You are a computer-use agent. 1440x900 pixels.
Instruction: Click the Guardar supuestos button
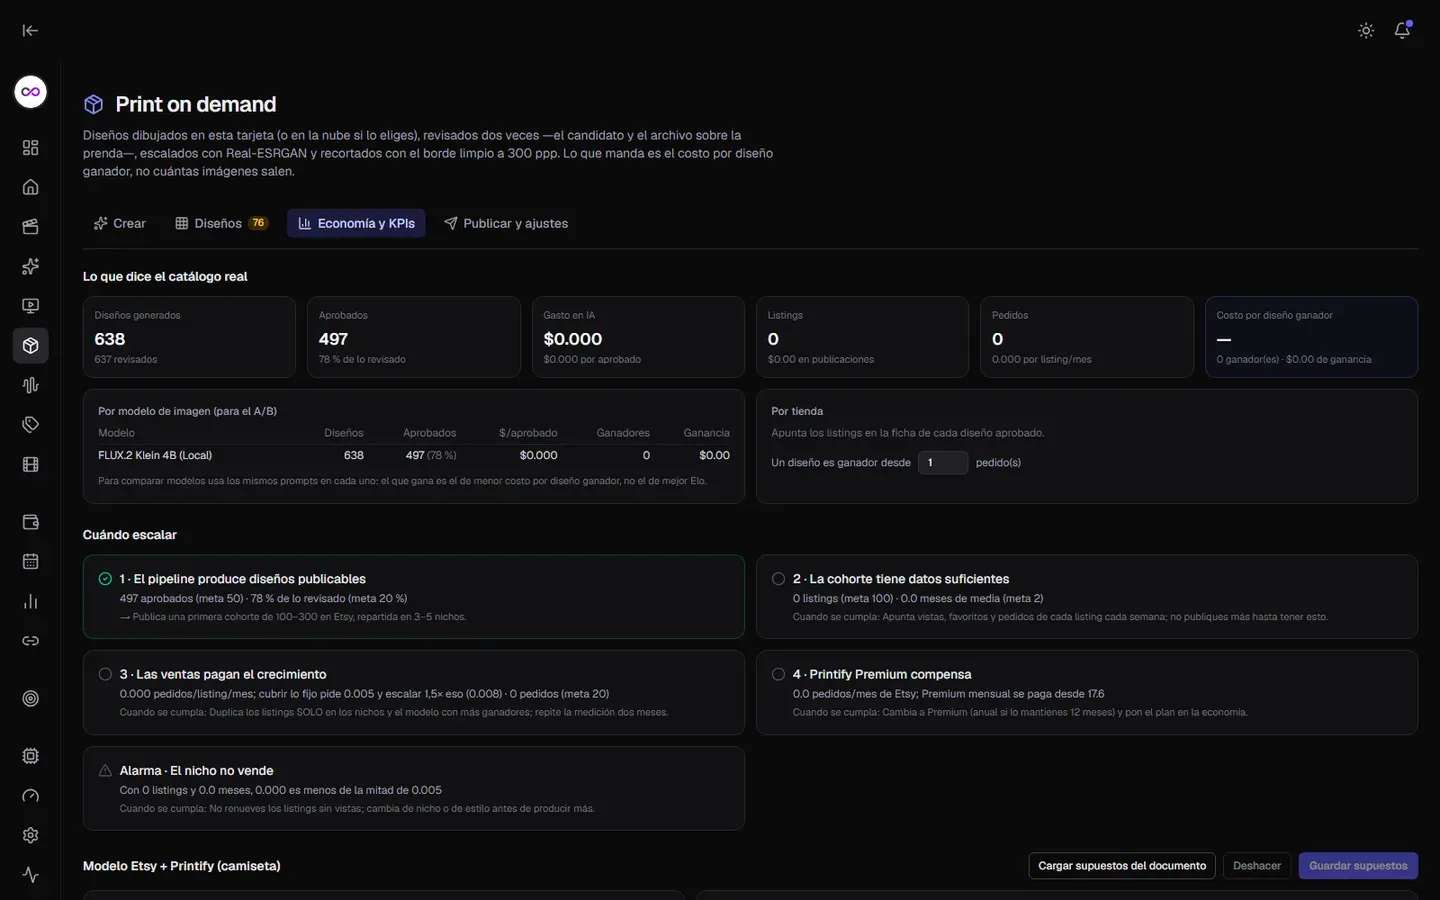(1358, 866)
